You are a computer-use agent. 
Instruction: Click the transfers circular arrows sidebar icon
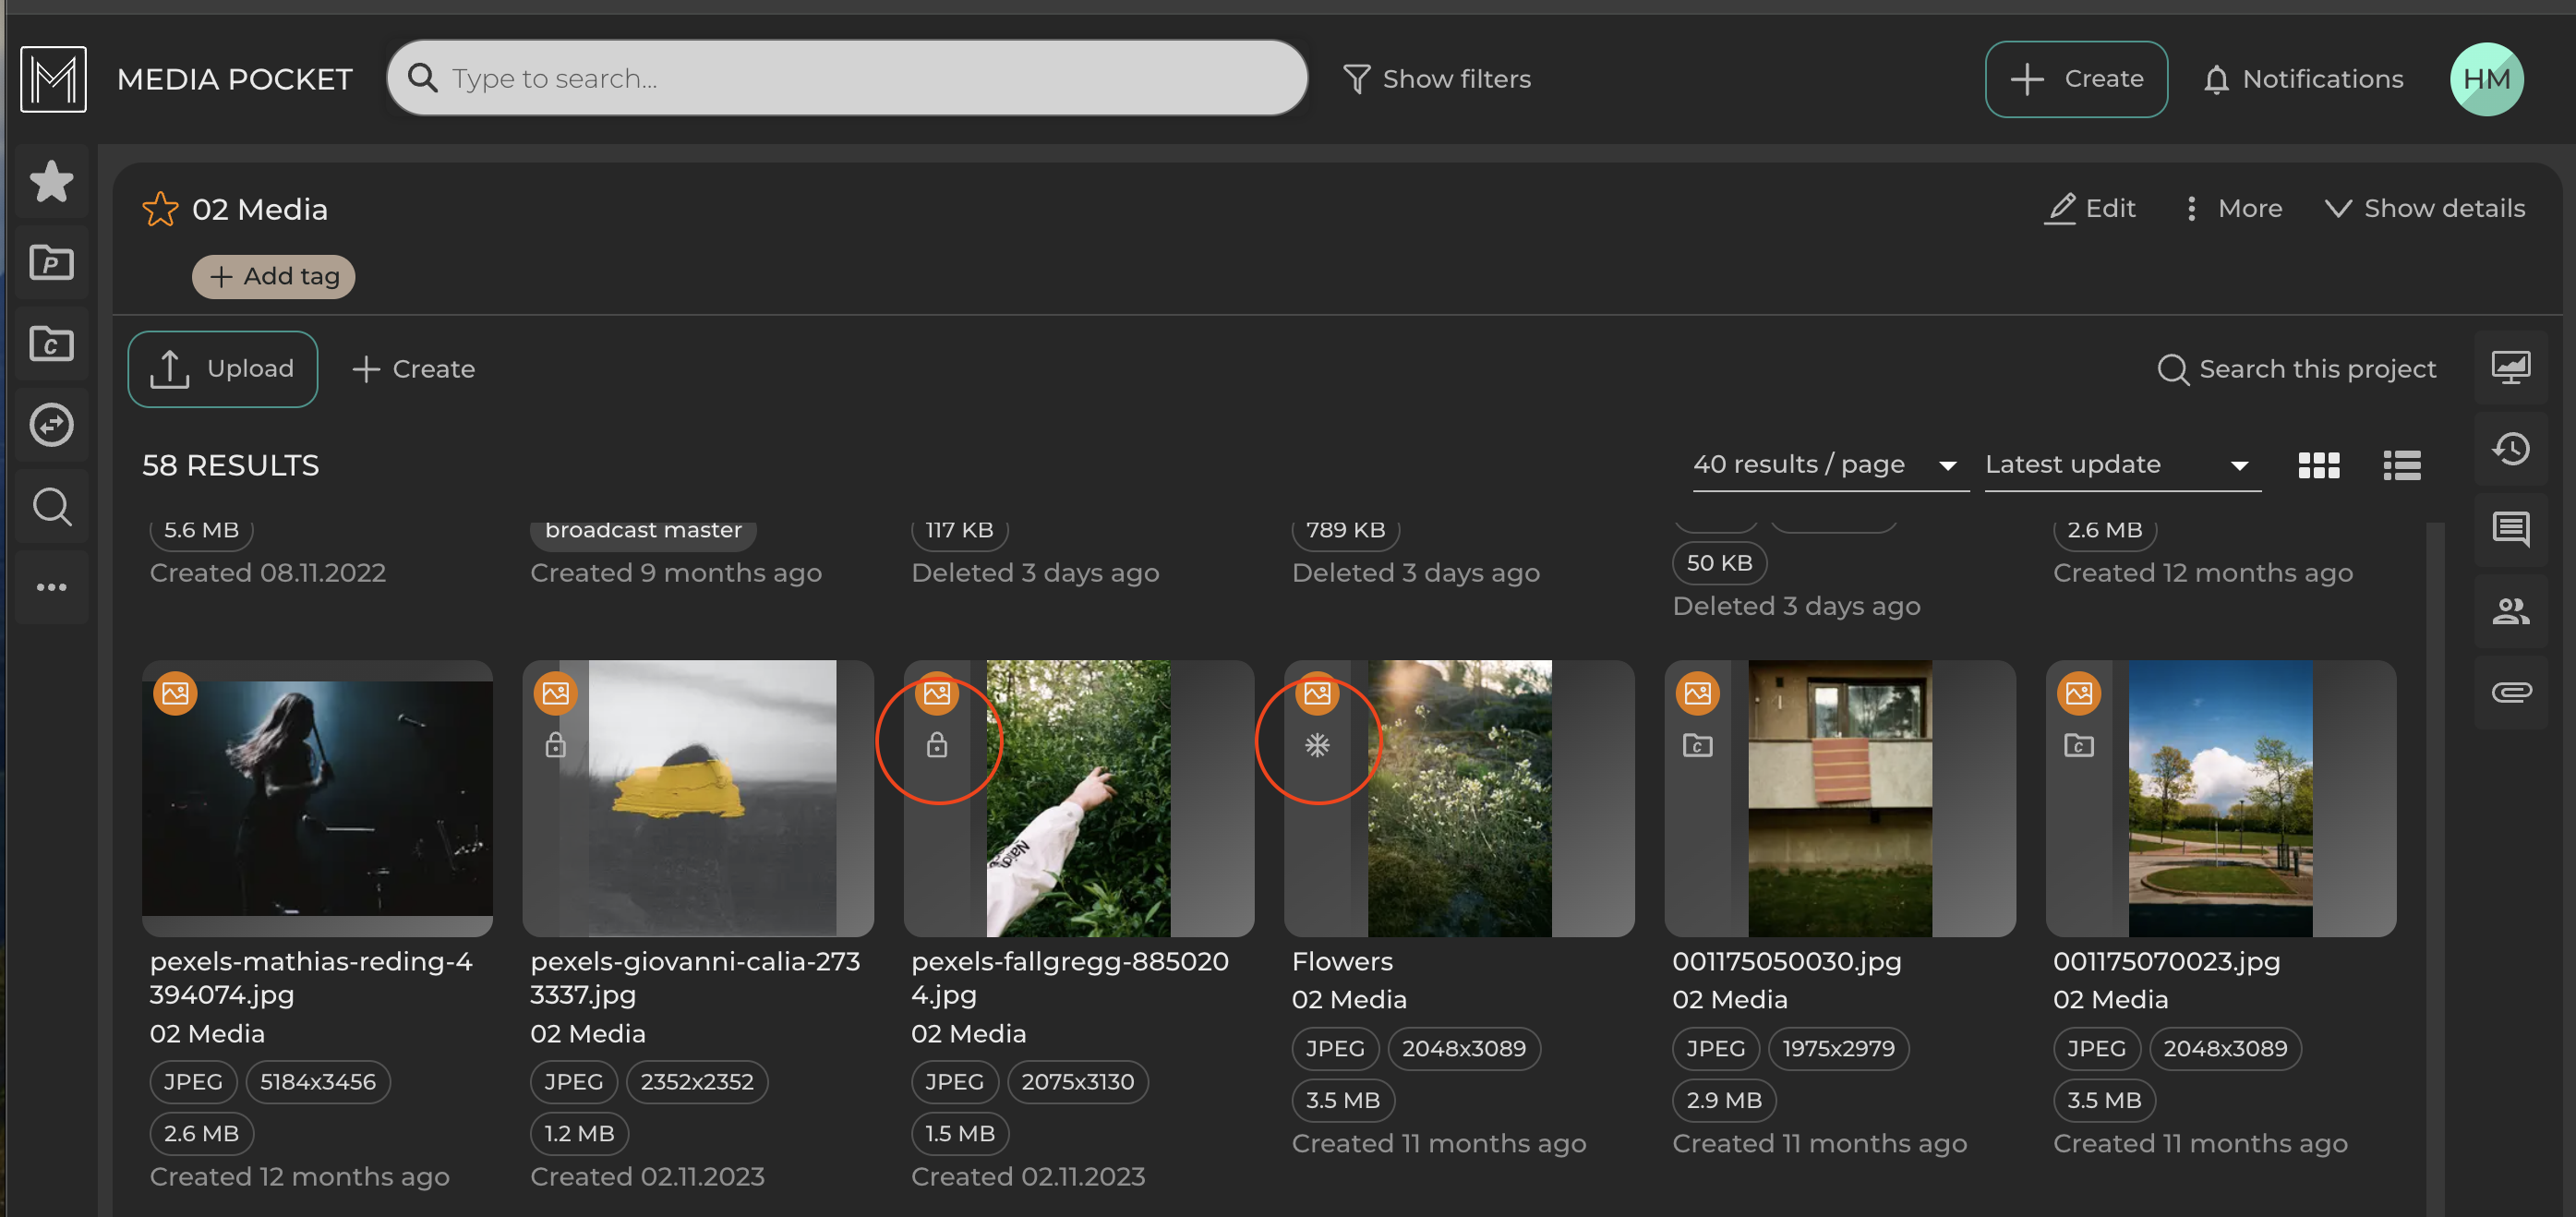[51, 425]
